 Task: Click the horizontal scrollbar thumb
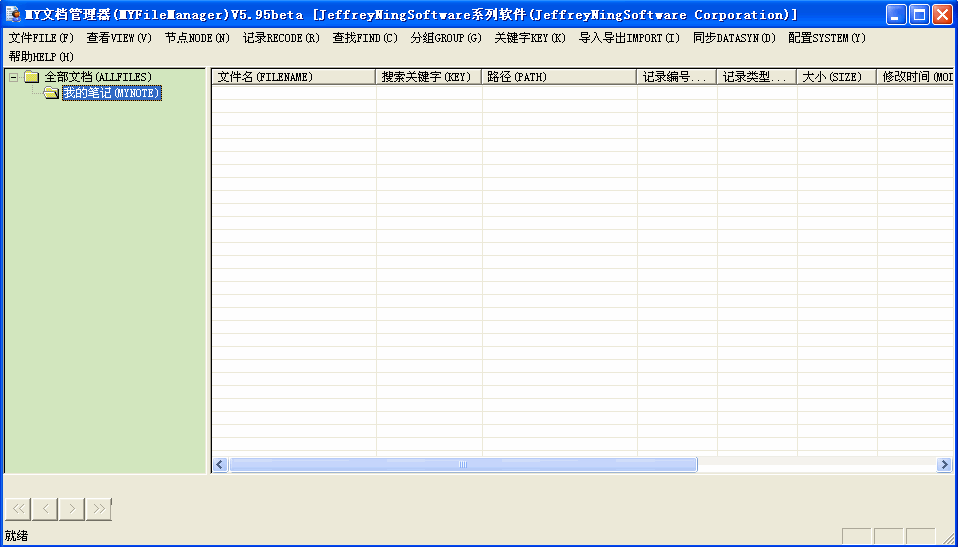tap(462, 465)
